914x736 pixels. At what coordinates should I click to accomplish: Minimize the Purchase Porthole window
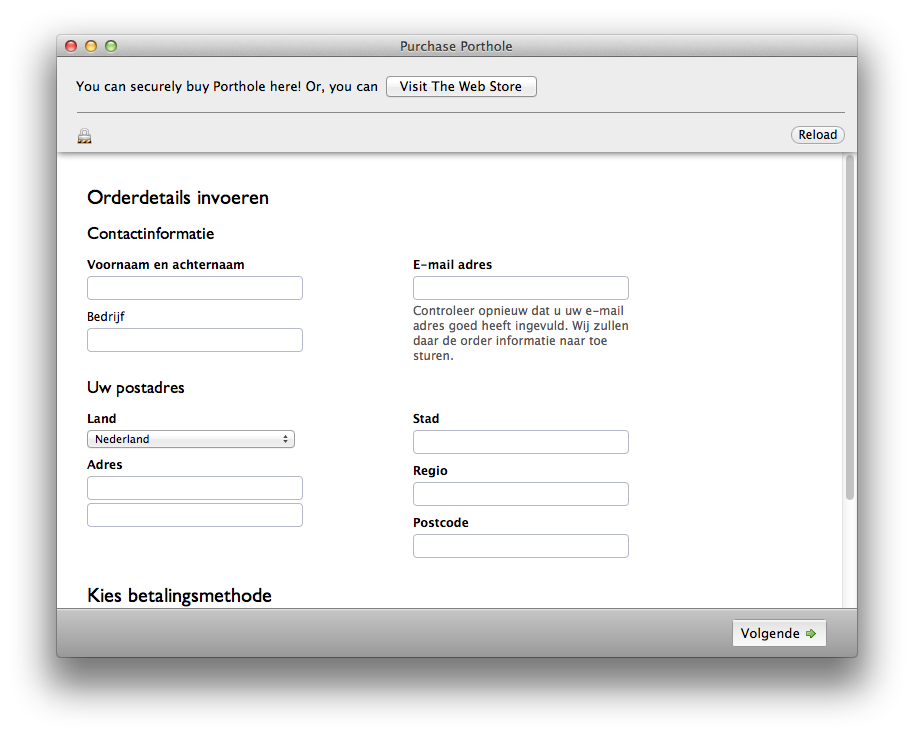click(x=91, y=46)
